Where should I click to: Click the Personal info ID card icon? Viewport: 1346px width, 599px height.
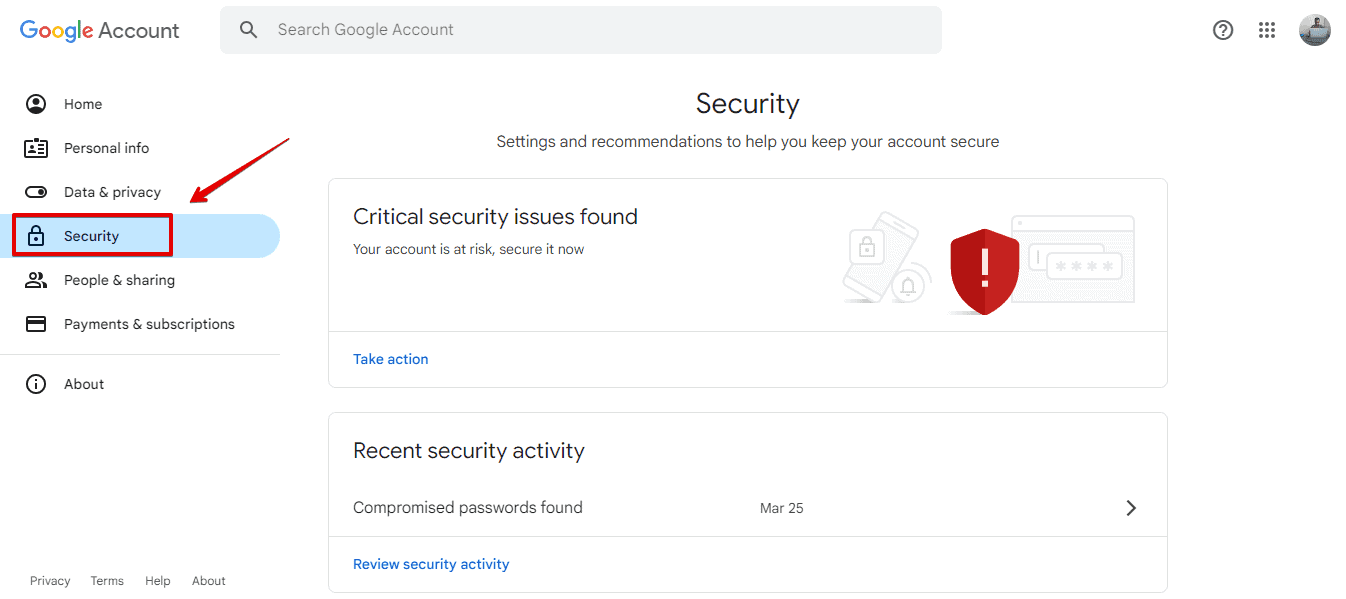click(x=36, y=148)
